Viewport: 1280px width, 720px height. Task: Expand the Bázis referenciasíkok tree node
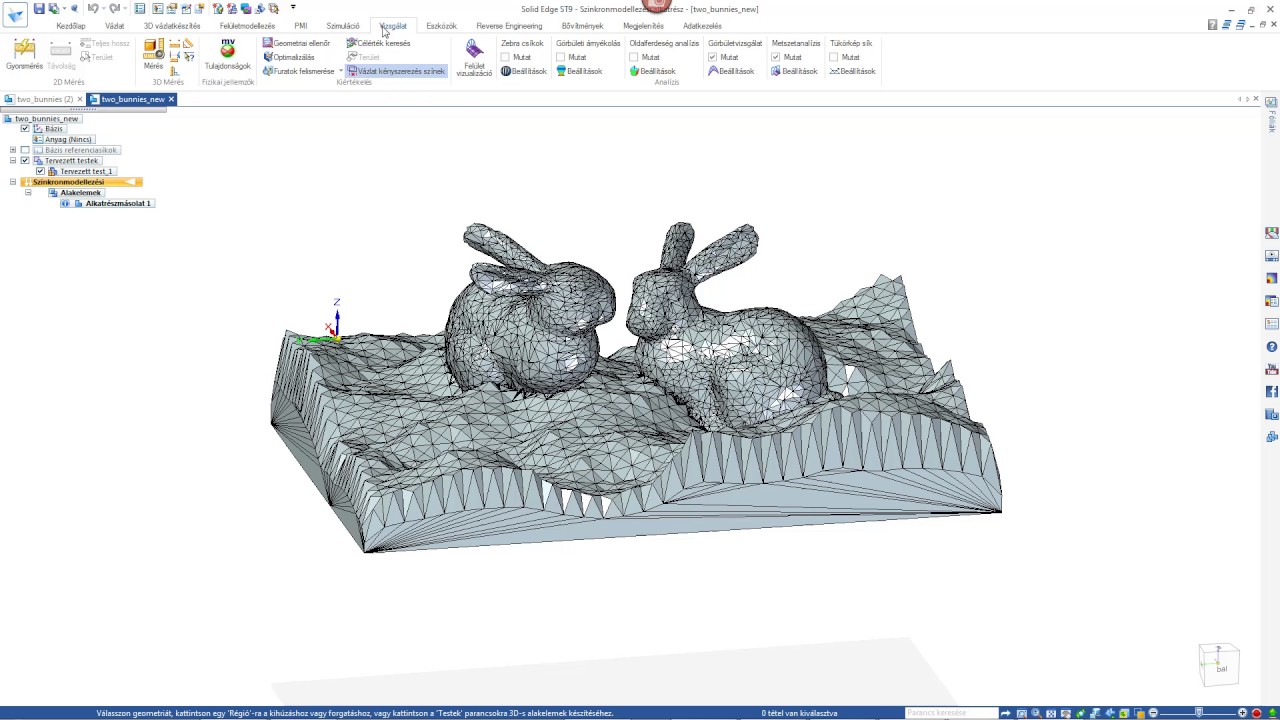pyautogui.click(x=13, y=150)
